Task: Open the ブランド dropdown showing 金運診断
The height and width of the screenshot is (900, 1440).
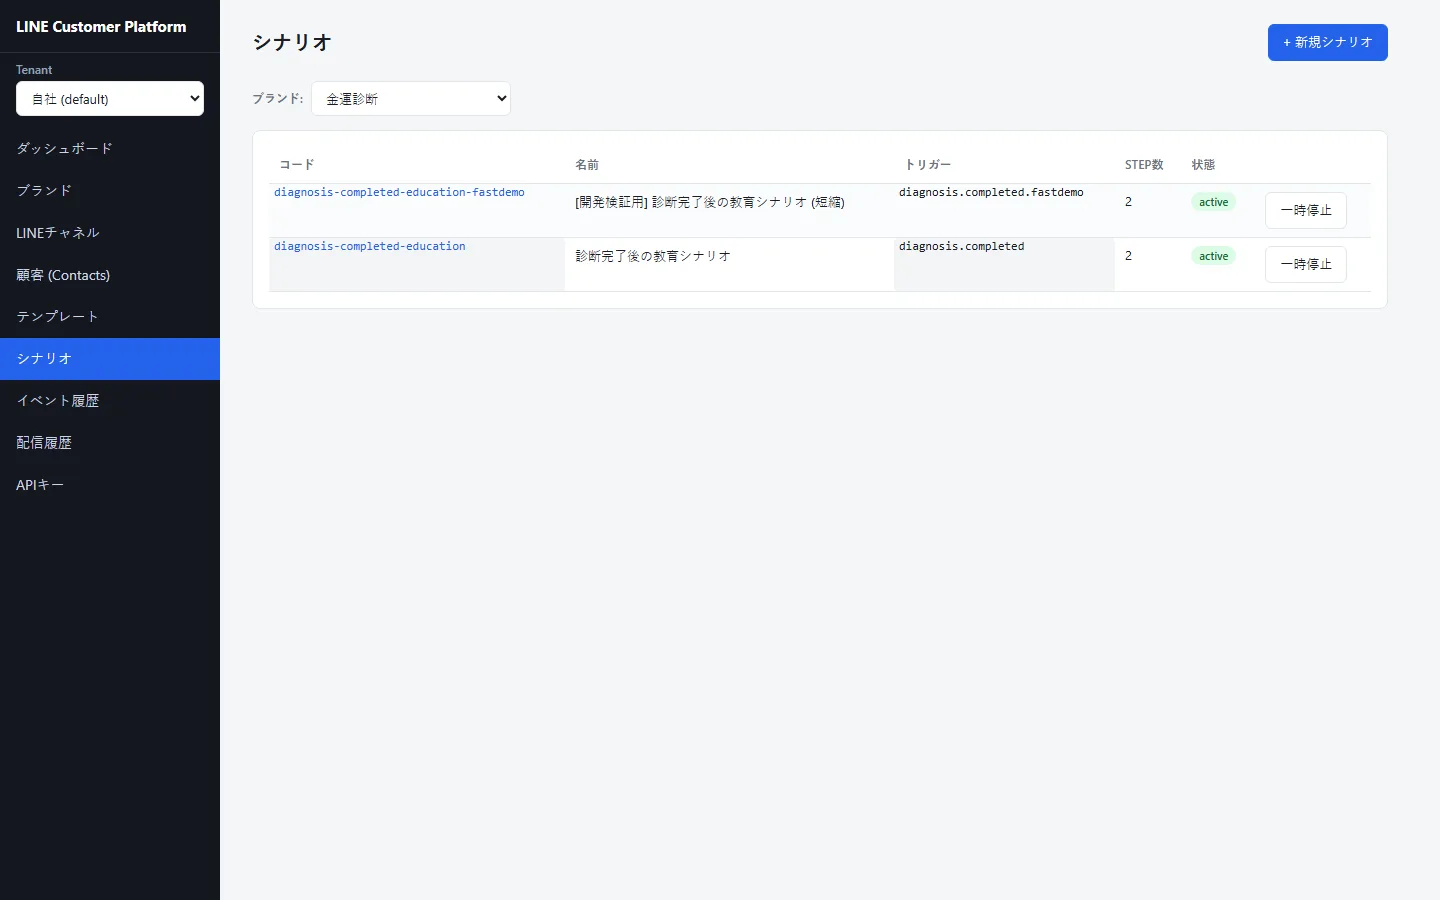Action: 411,99
